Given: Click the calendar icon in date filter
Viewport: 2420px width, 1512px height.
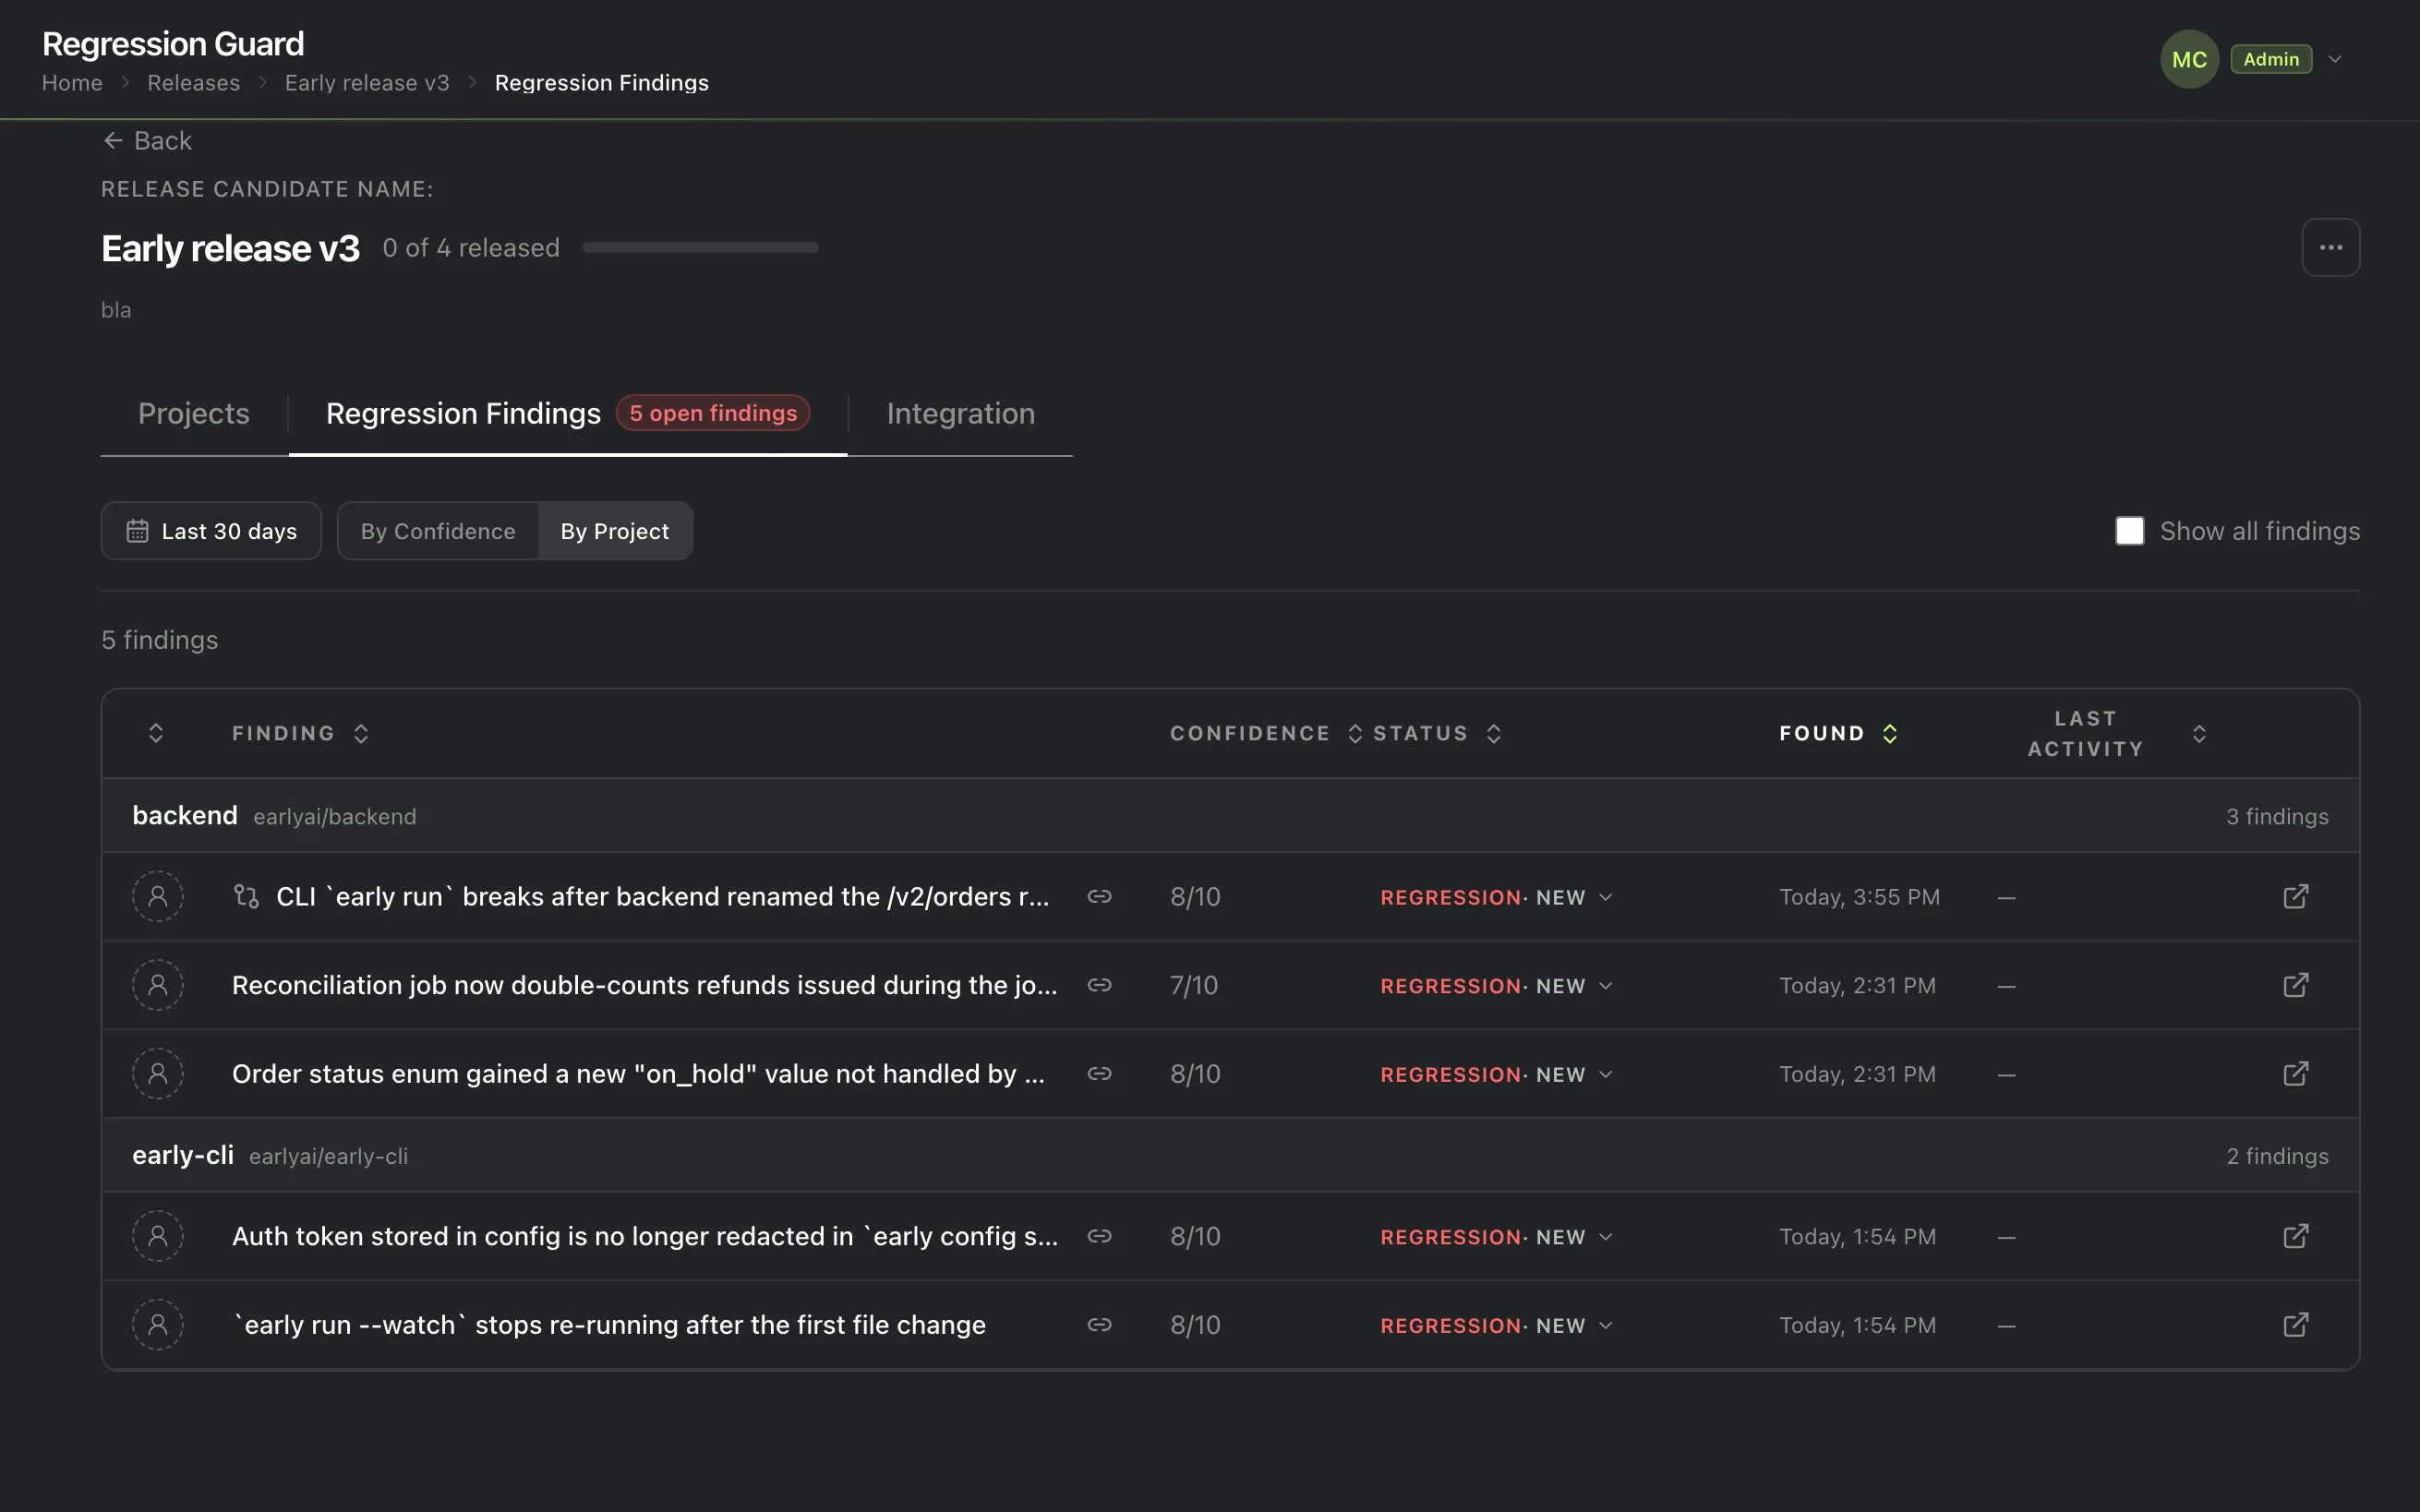Looking at the screenshot, I should (x=137, y=531).
